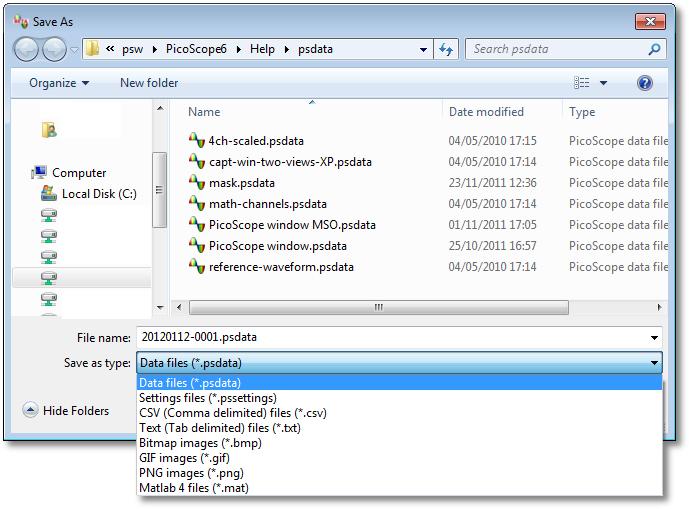Expand arrow after Help in path

coord(286,49)
